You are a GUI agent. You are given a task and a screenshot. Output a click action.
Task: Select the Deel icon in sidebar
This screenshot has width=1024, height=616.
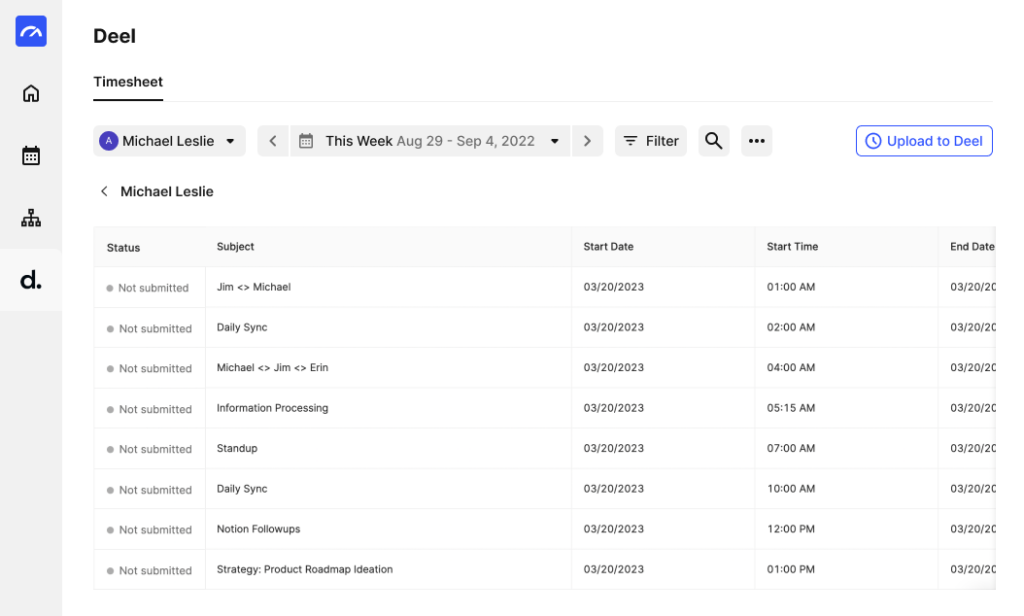[x=31, y=280]
